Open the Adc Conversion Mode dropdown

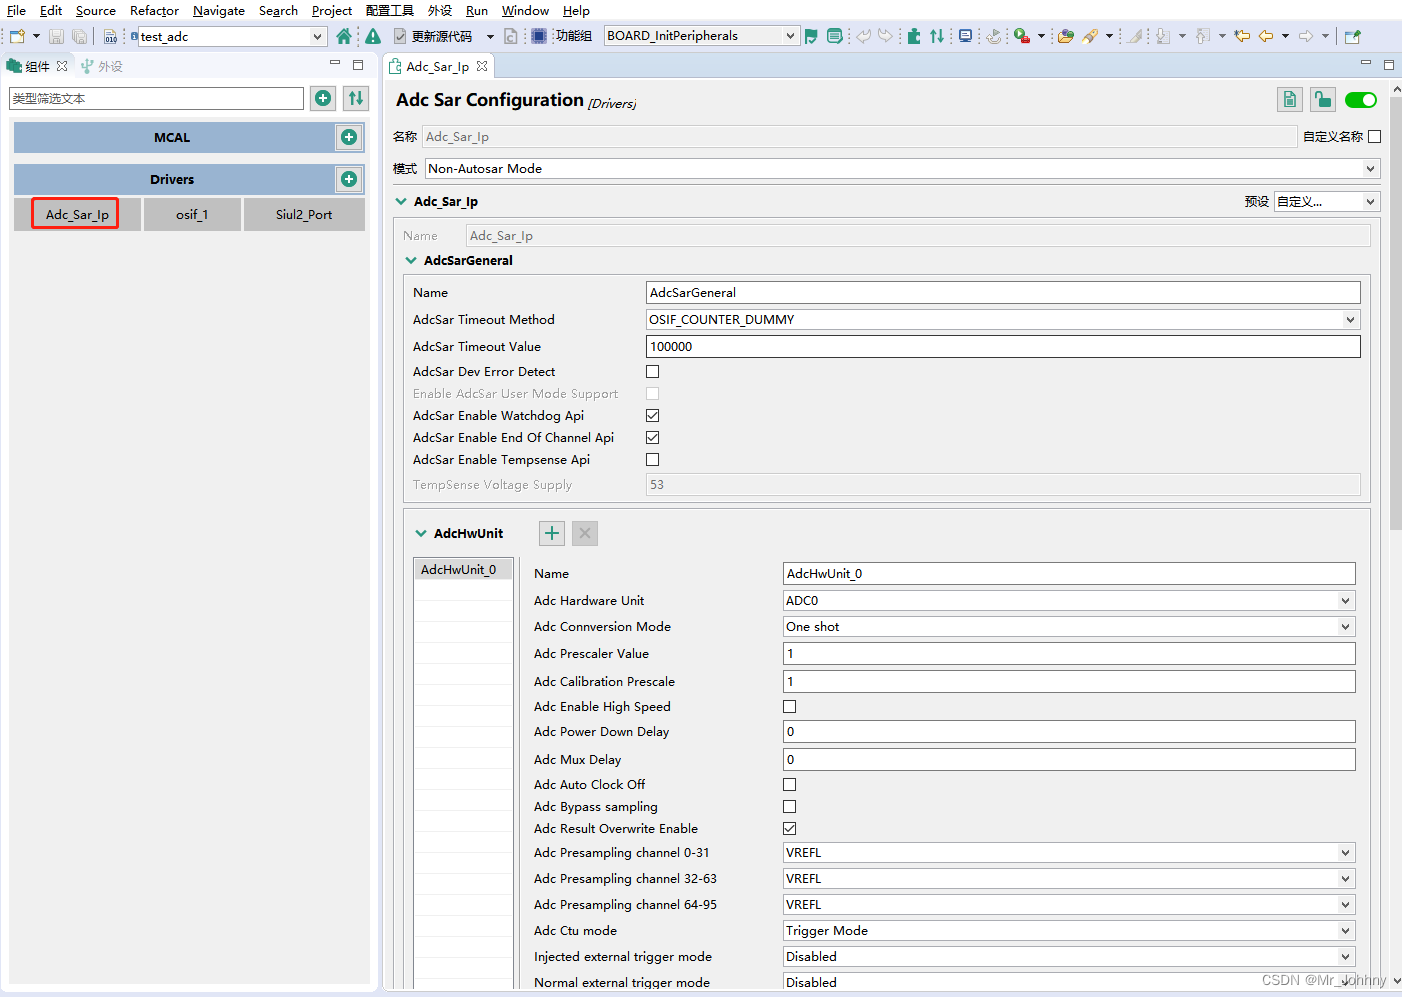(x=1069, y=626)
